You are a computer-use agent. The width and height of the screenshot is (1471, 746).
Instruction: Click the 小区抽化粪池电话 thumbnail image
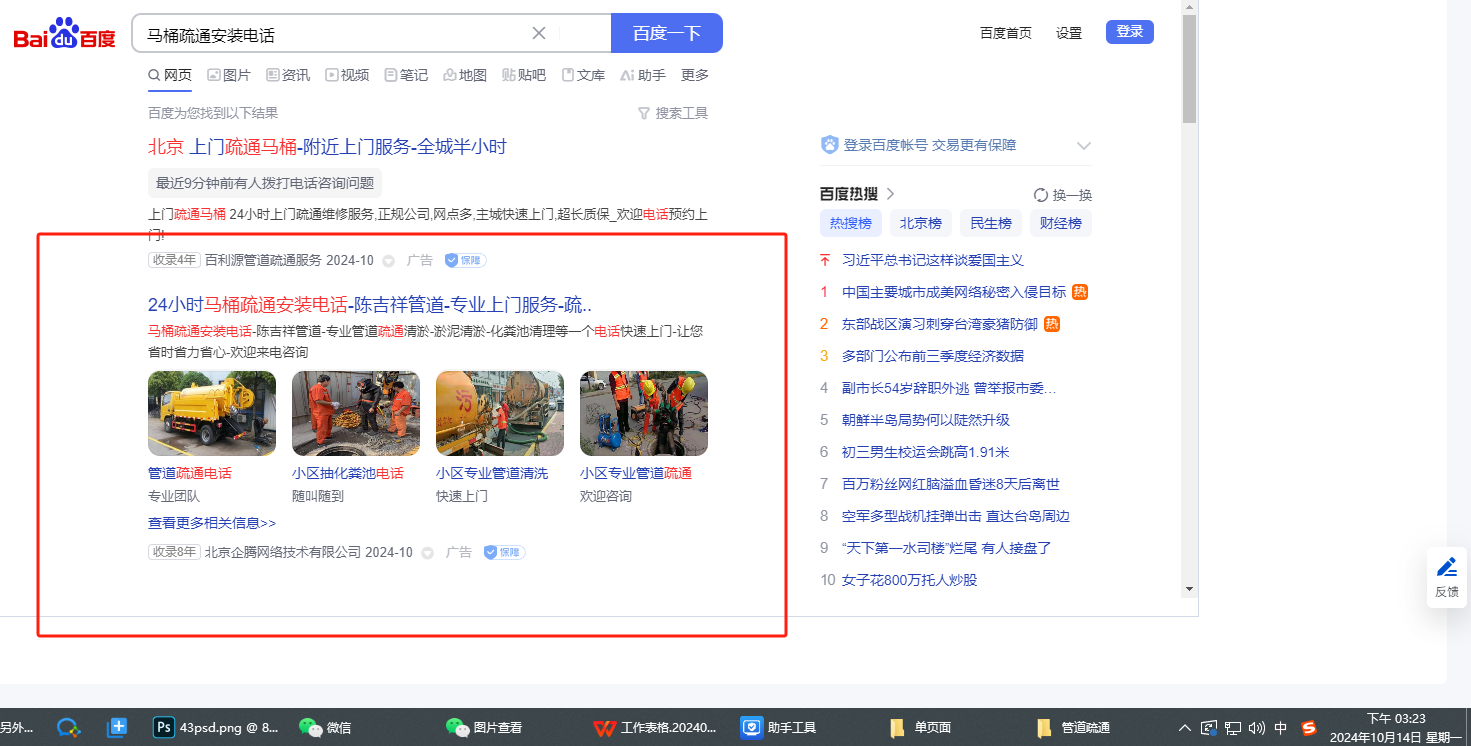tap(356, 414)
